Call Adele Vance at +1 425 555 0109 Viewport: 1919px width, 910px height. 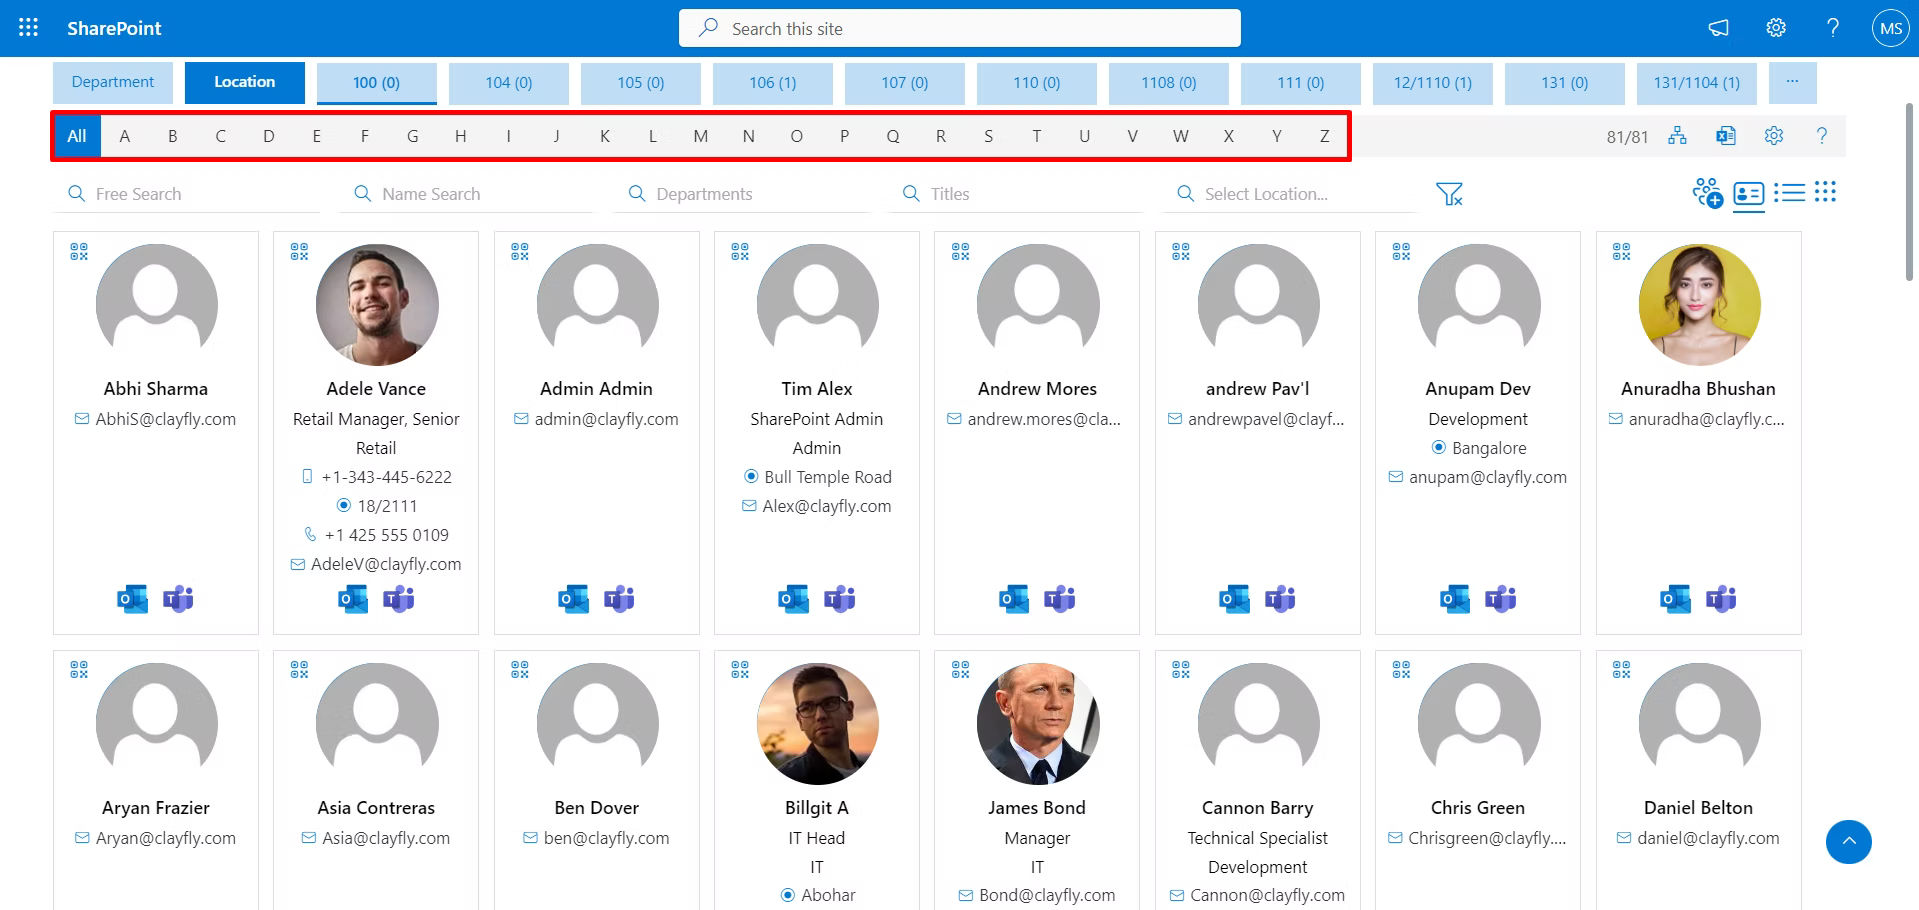coord(387,535)
